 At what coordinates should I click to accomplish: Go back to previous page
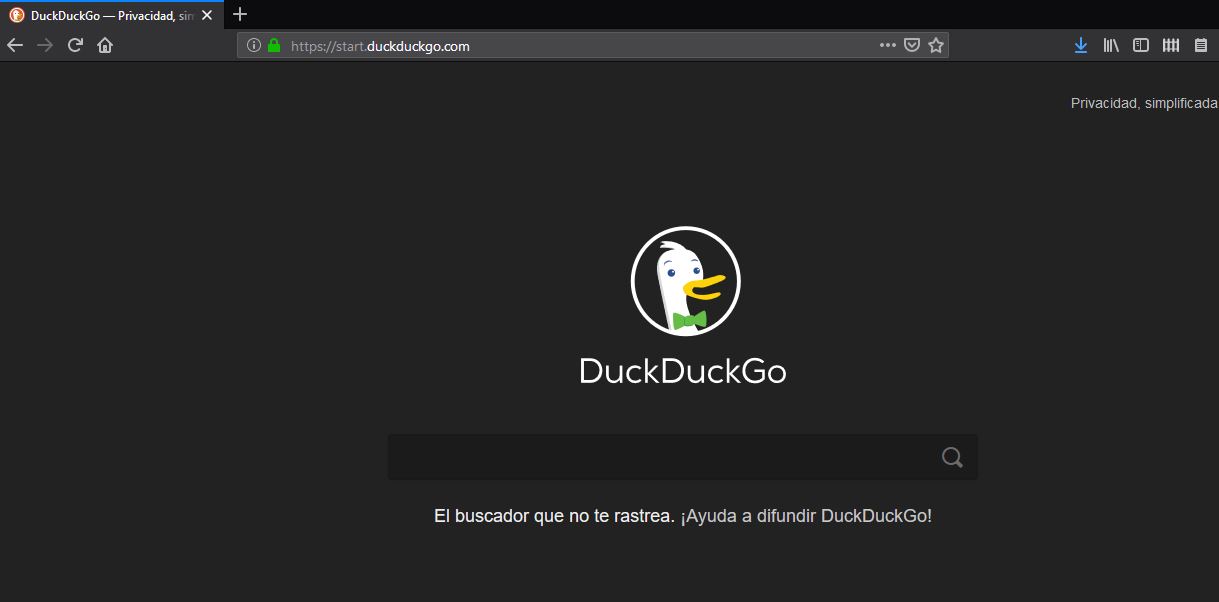[x=15, y=45]
